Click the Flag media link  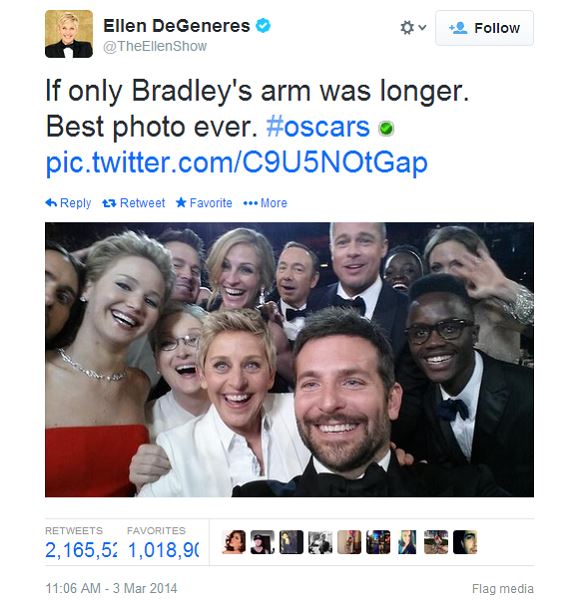click(503, 588)
